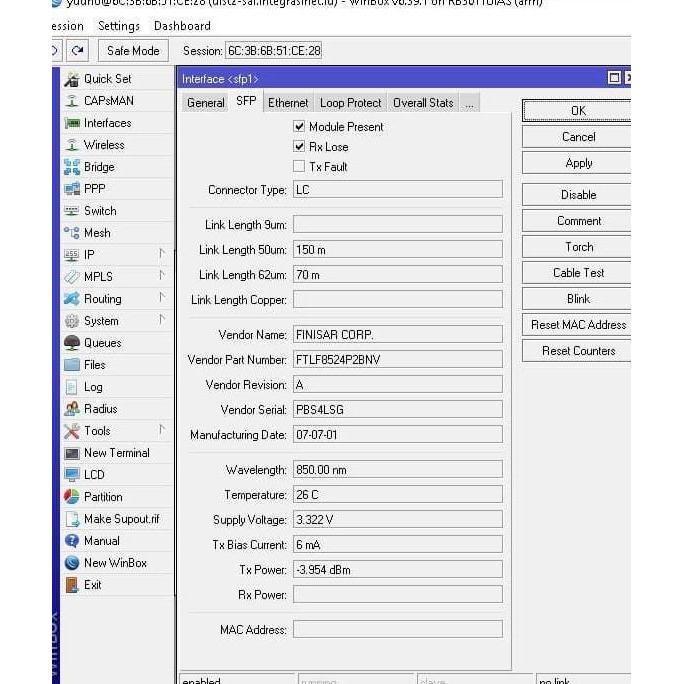Open the Overall Stats tab
The image size is (684, 684).
[423, 103]
